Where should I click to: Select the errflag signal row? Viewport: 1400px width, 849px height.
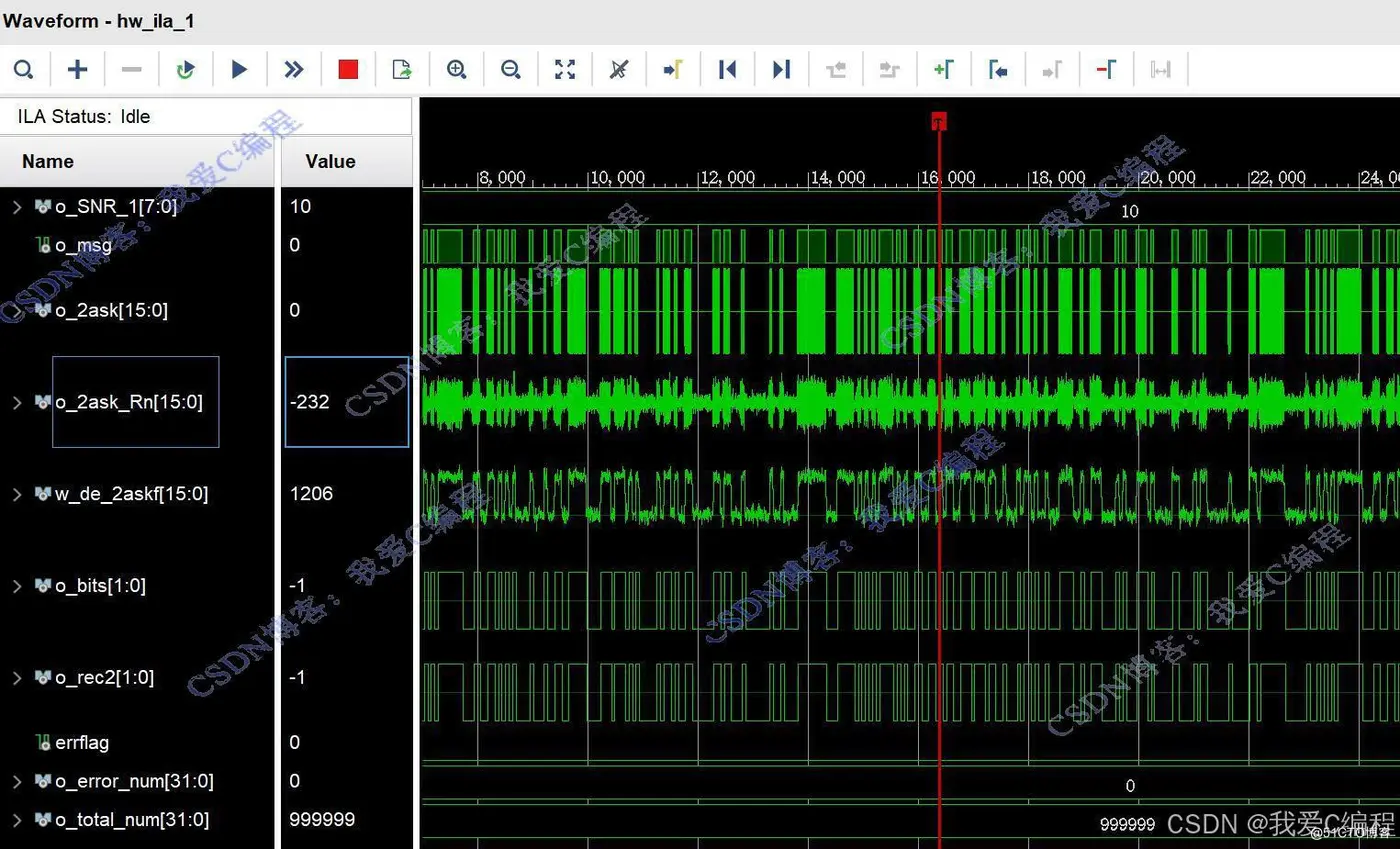pos(82,742)
